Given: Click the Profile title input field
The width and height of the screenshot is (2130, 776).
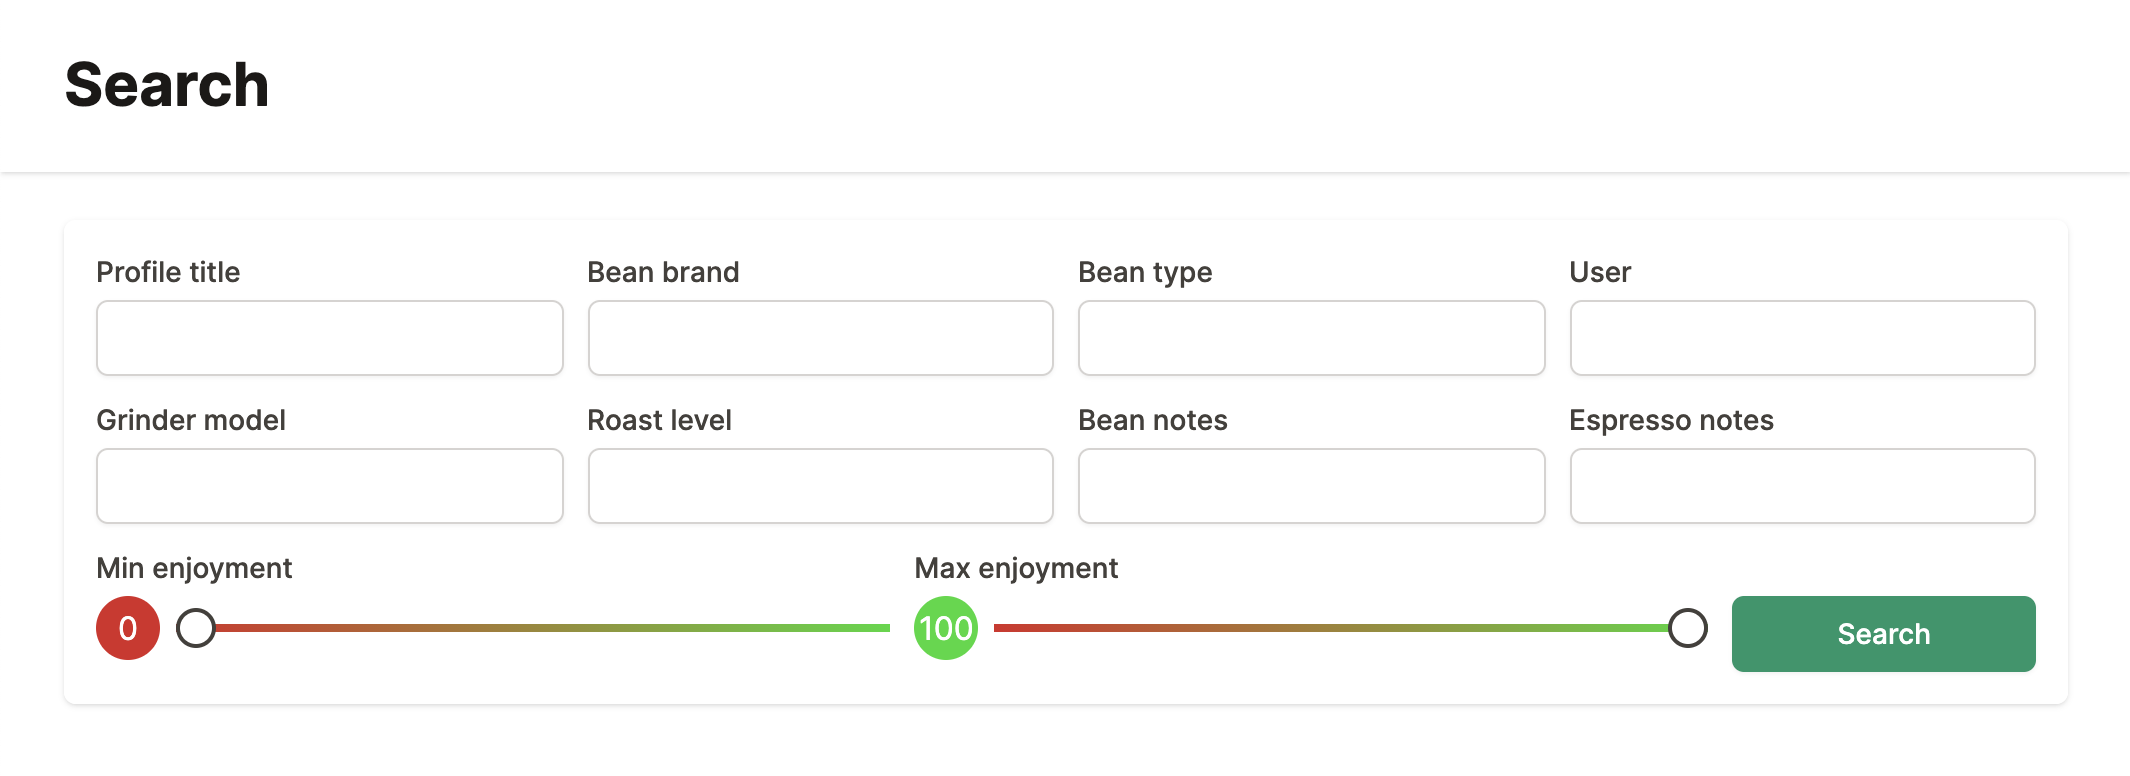Looking at the screenshot, I should point(329,338).
